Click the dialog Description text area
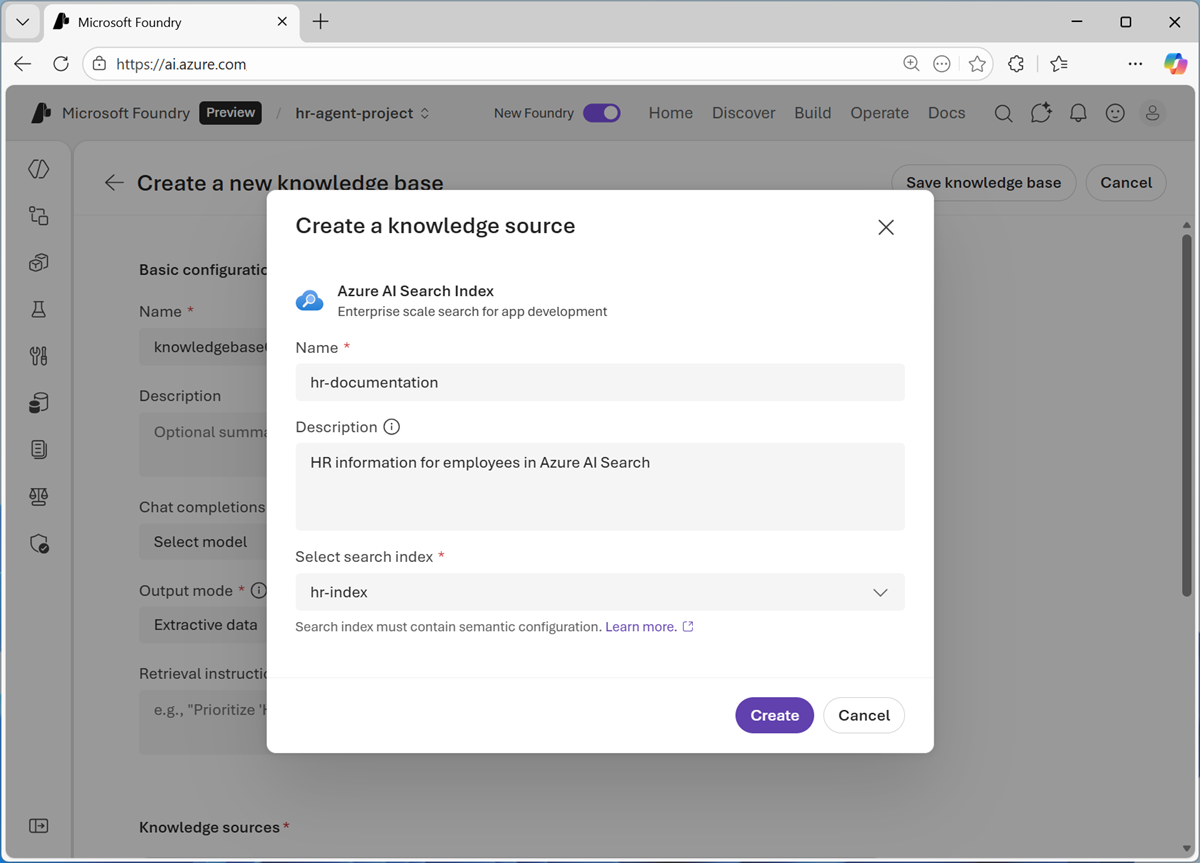 tap(600, 487)
